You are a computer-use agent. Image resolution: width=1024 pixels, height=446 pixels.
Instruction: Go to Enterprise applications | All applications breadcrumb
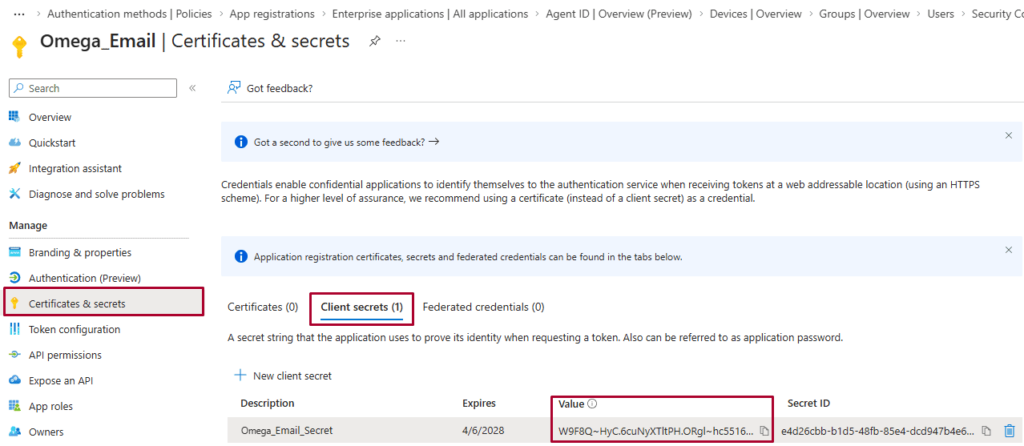tap(430, 14)
